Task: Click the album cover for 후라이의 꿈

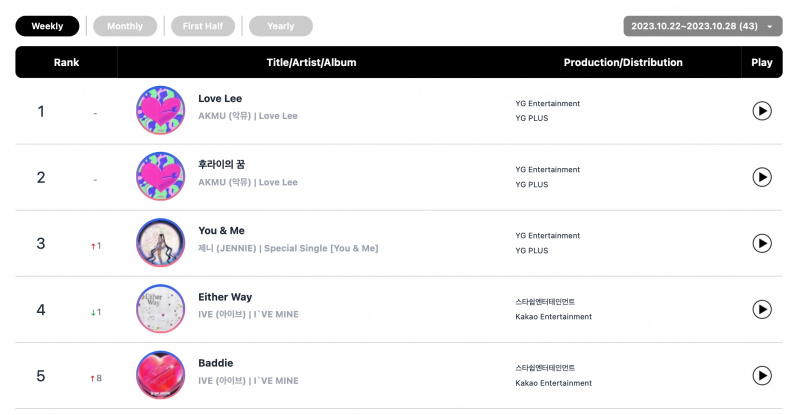Action: [161, 176]
